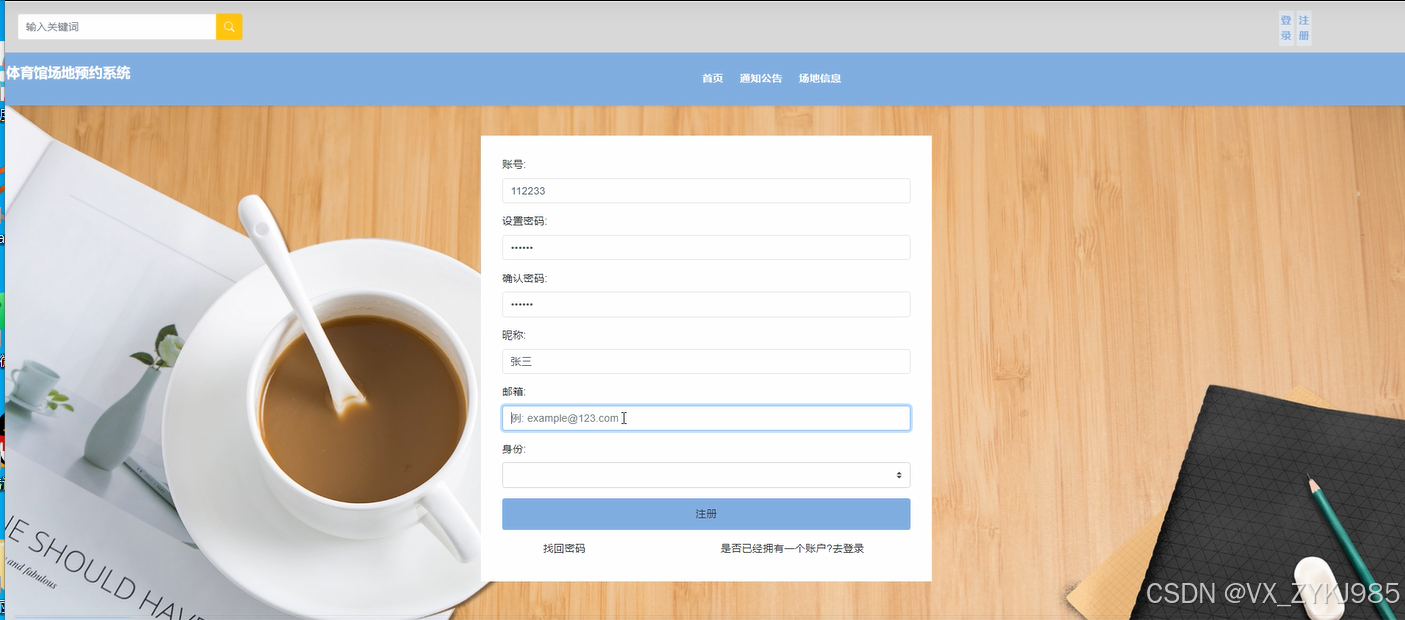Open the 通知公告 menu item

pyautogui.click(x=761, y=78)
